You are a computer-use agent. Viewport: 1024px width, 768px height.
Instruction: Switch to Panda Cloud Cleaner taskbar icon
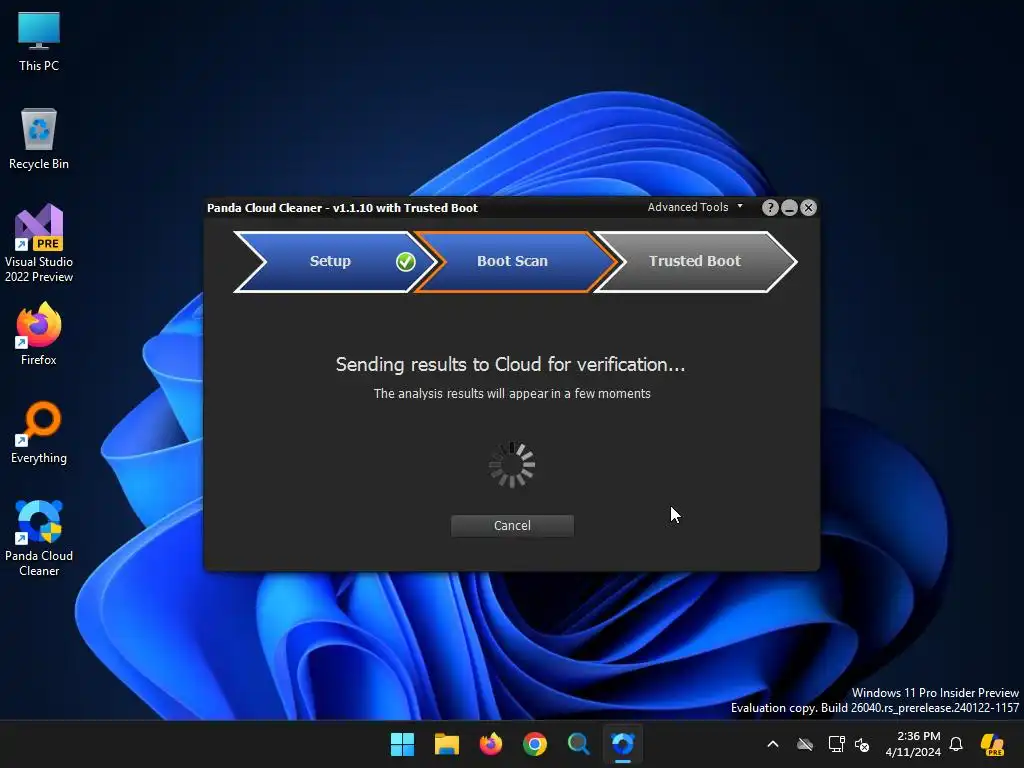click(623, 744)
